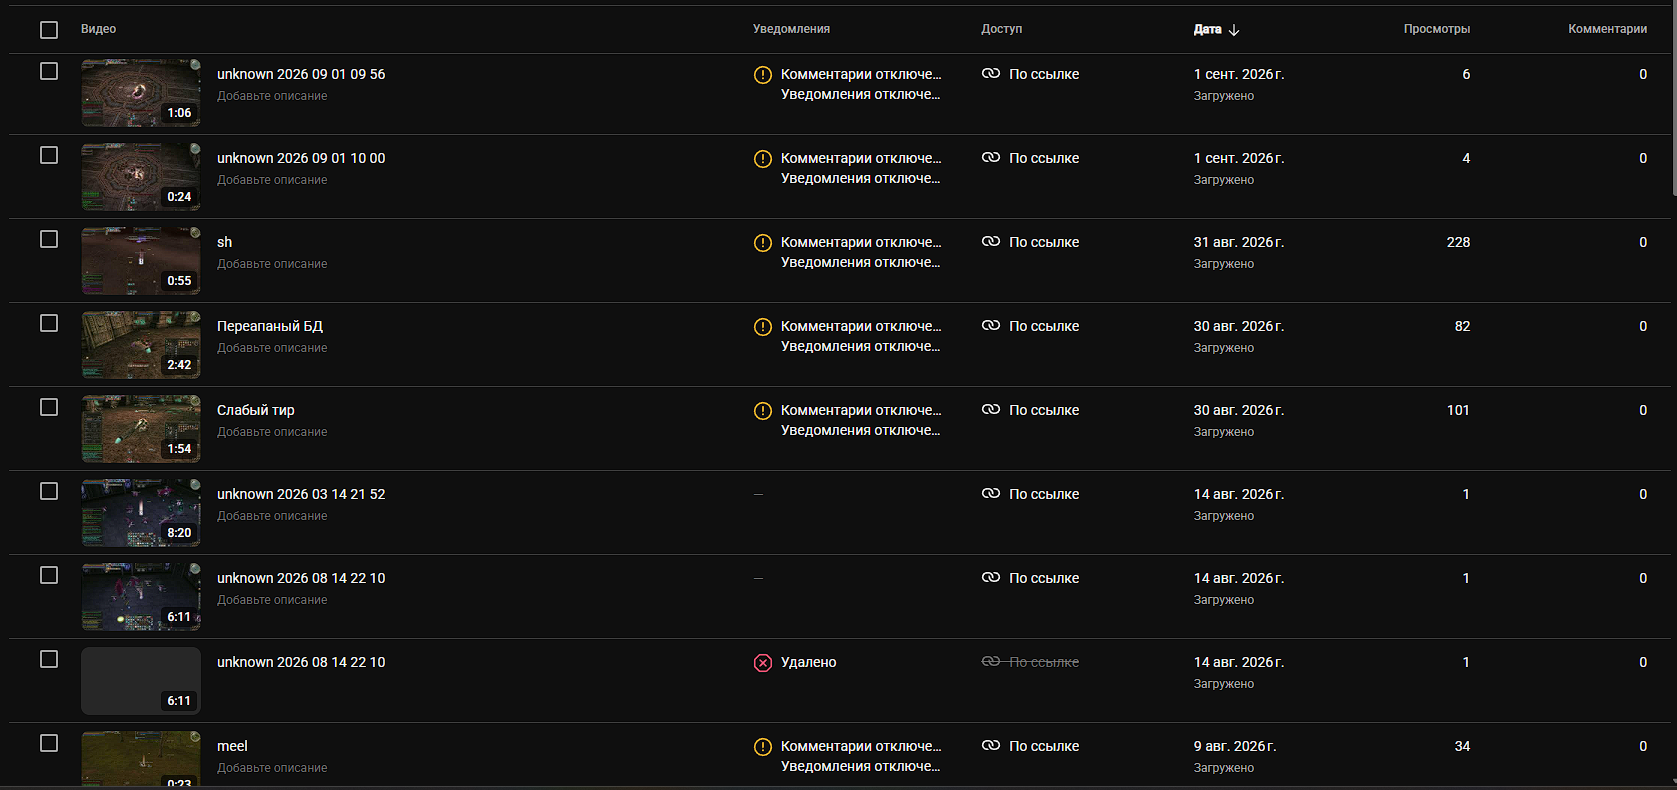Select the "Слабый тир" video checkbox
The image size is (1677, 790).
coord(49,407)
